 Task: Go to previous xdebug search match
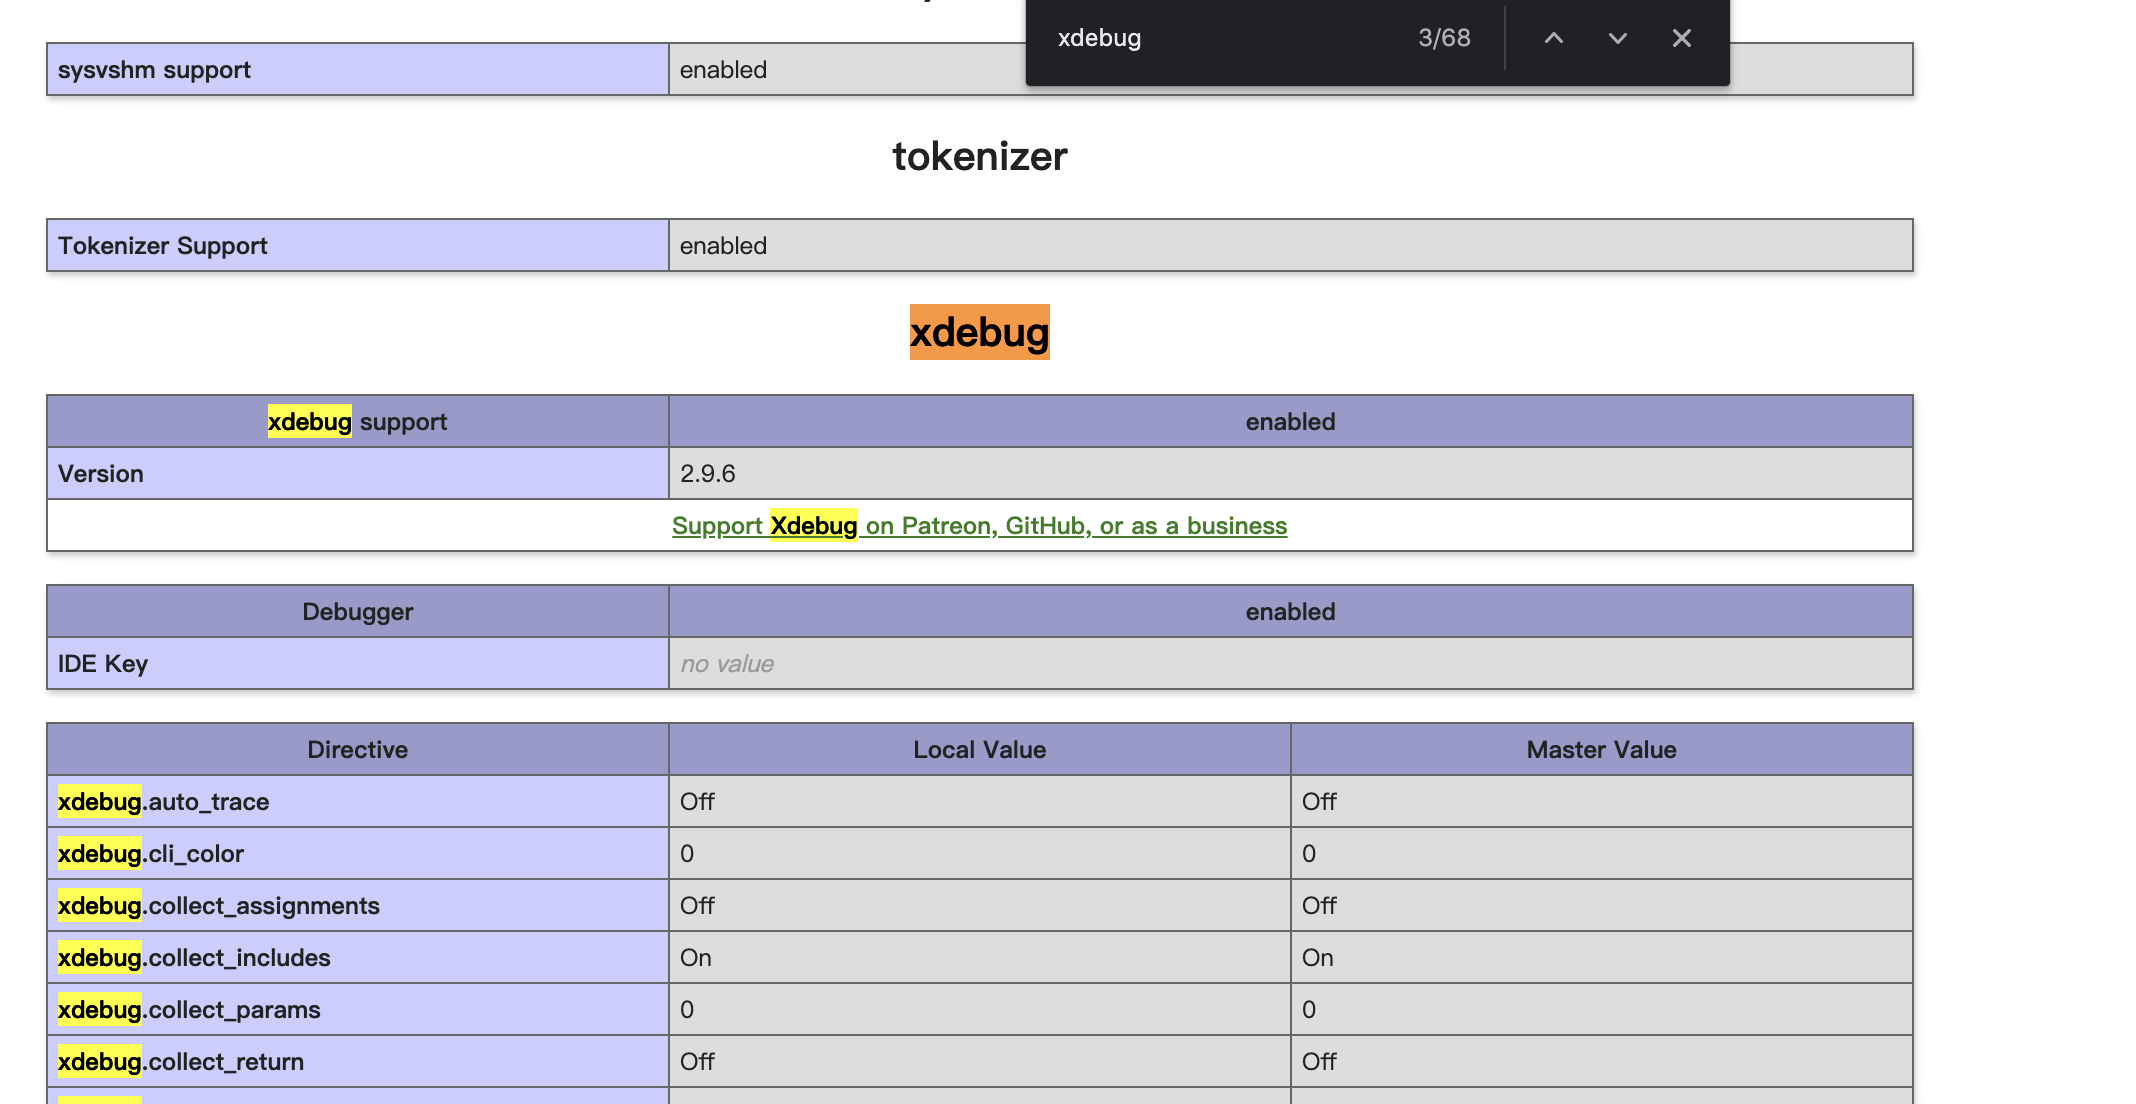[x=1553, y=38]
